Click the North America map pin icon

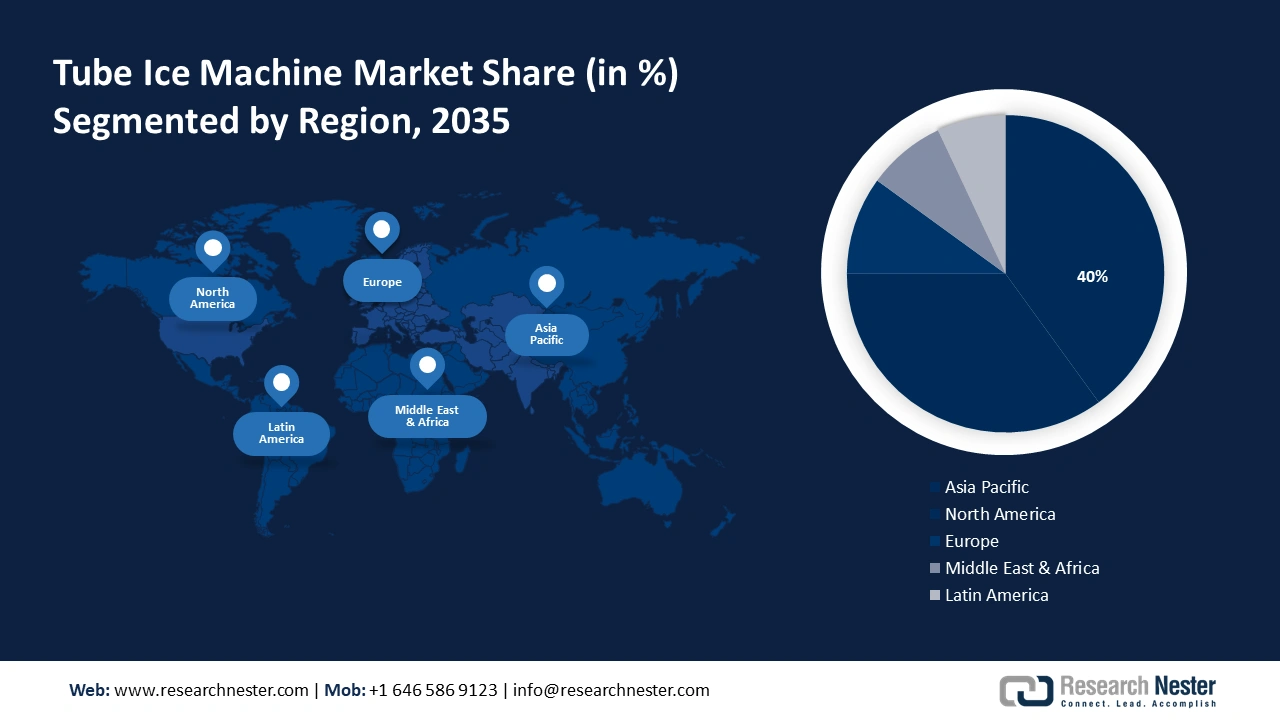pos(212,251)
